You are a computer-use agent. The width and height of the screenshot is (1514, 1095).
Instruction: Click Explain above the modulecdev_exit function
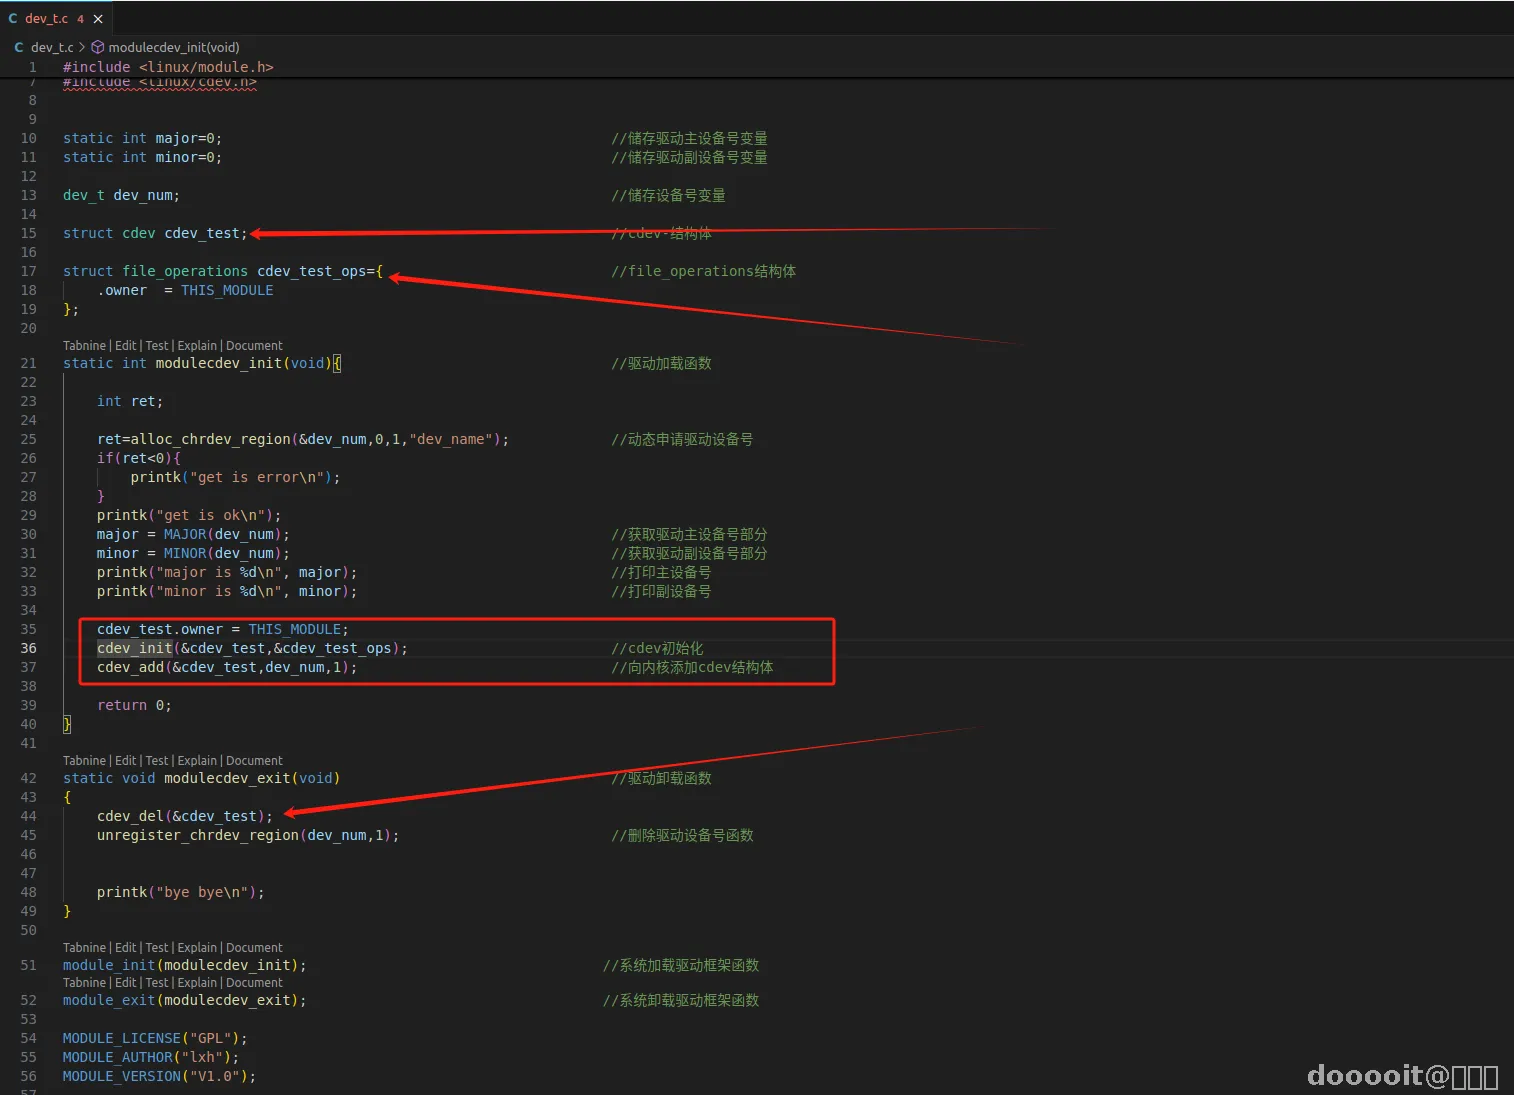197,761
